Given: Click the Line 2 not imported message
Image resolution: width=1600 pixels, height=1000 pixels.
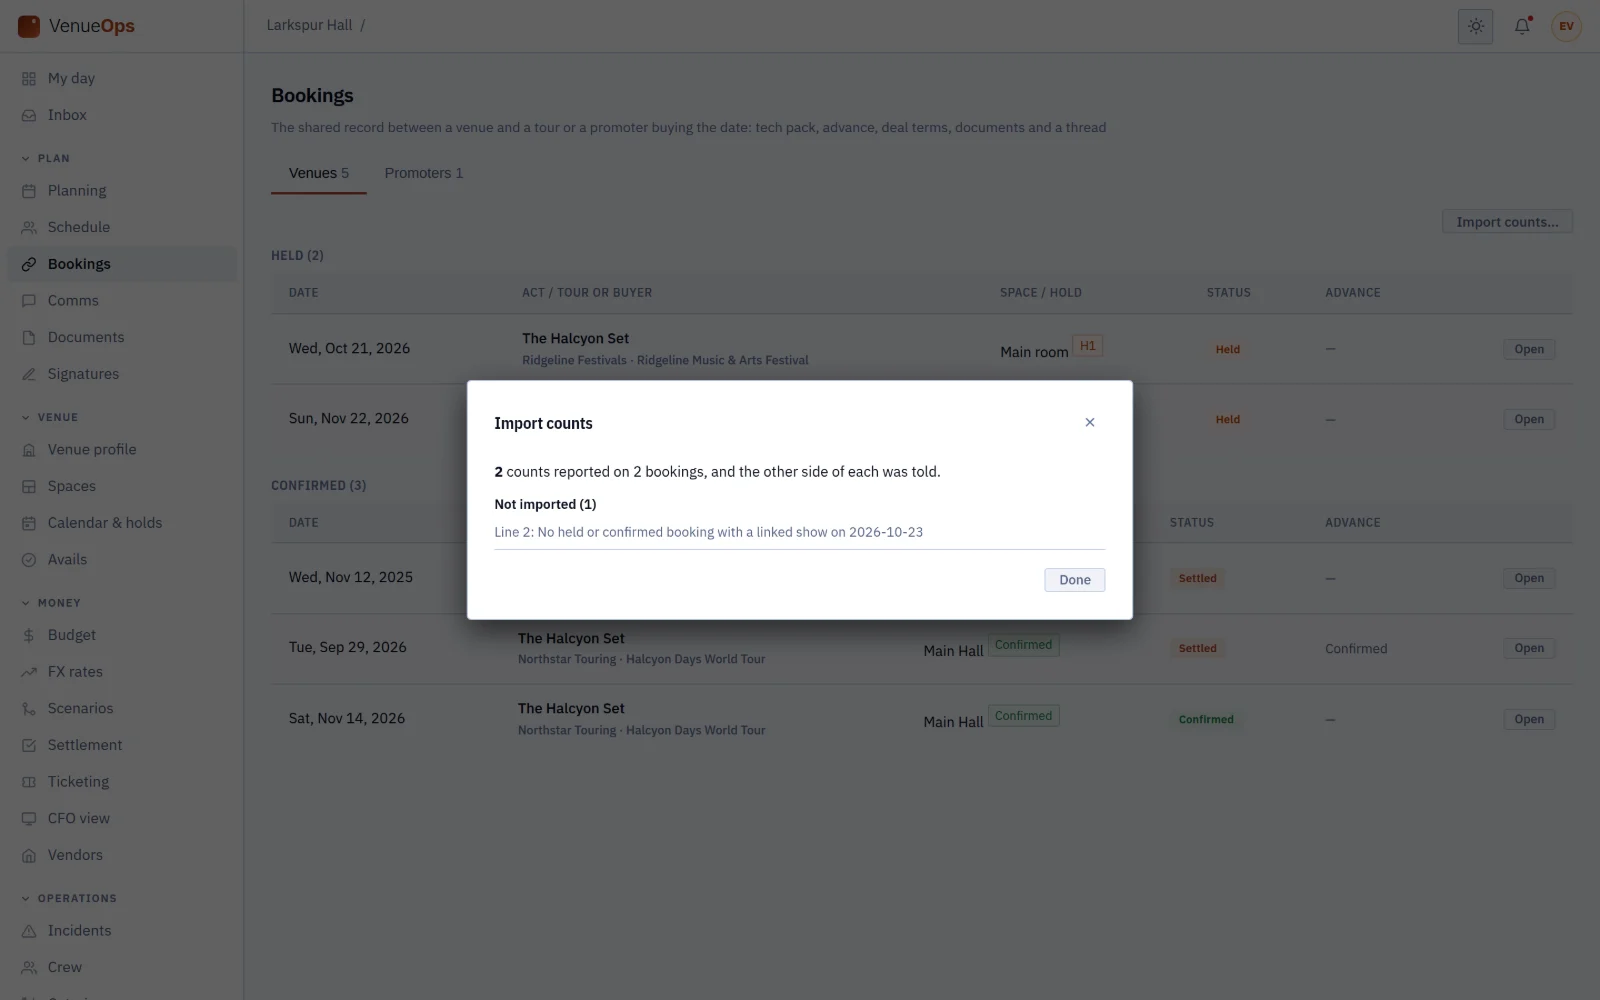Looking at the screenshot, I should coord(709,532).
